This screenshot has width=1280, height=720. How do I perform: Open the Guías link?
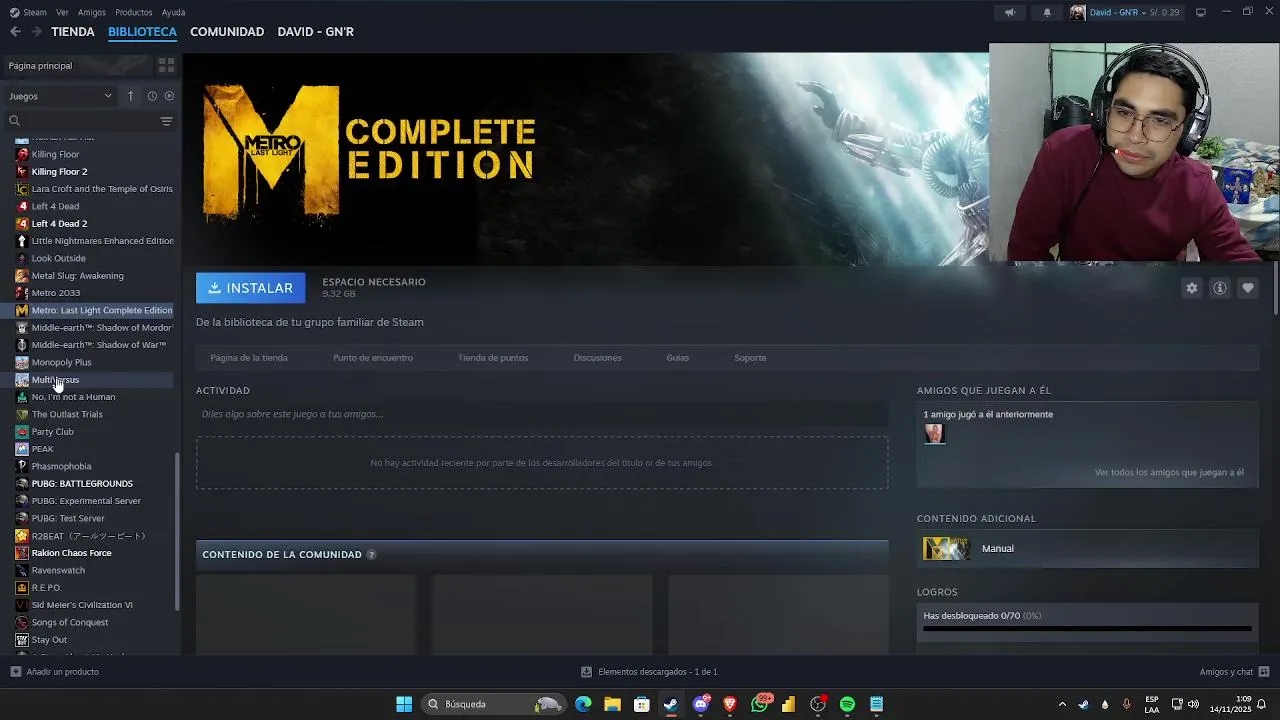[x=678, y=358]
